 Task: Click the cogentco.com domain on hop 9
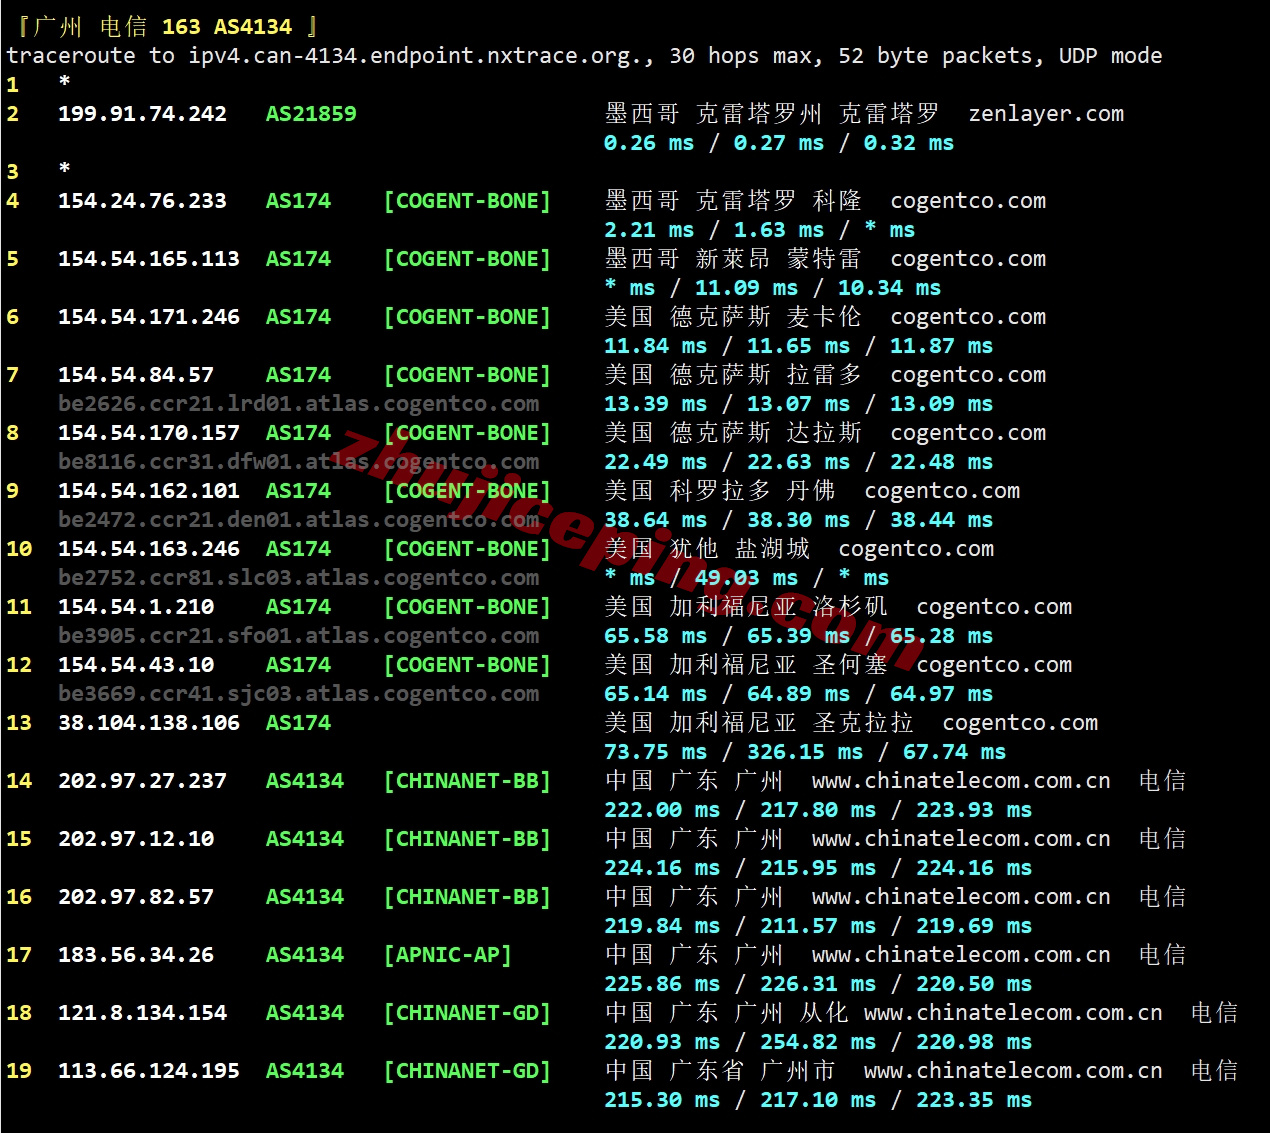(x=941, y=490)
